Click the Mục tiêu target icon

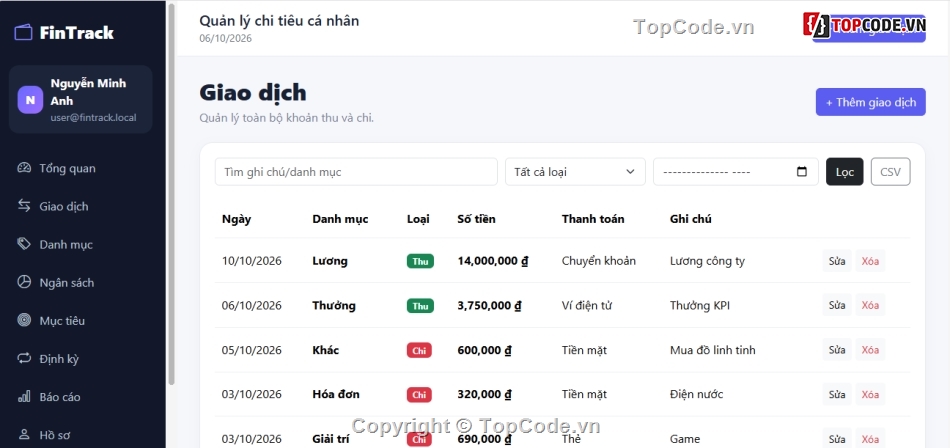click(x=24, y=321)
